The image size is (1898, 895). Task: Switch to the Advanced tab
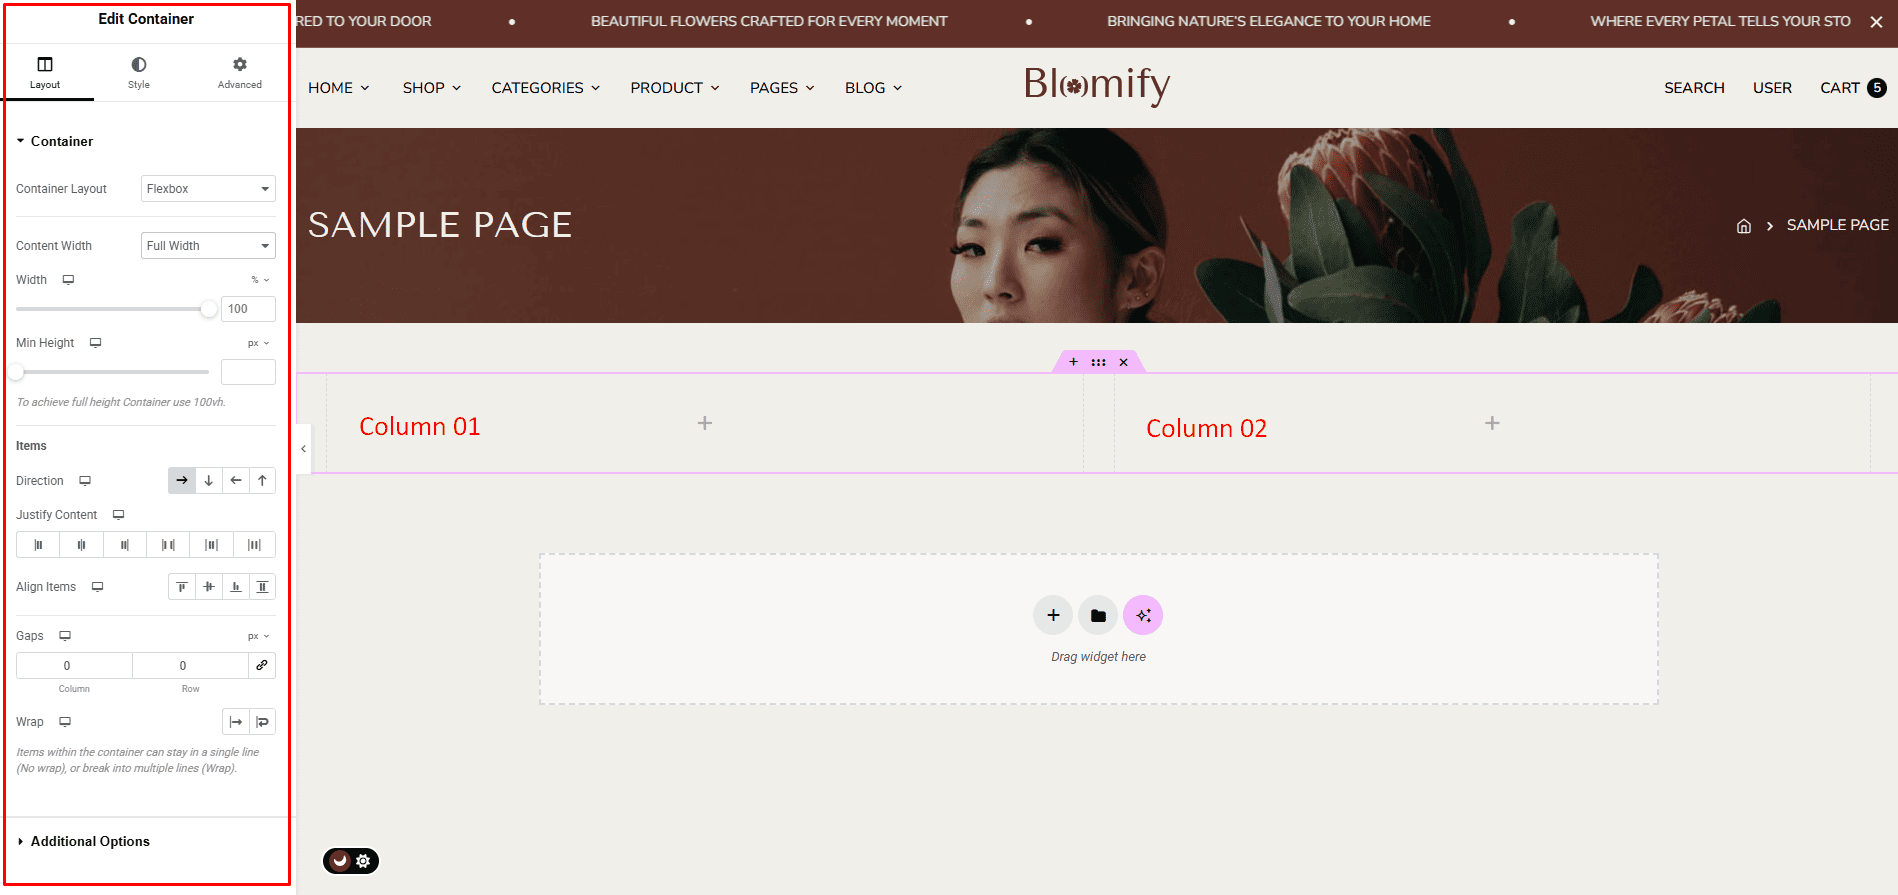point(240,73)
